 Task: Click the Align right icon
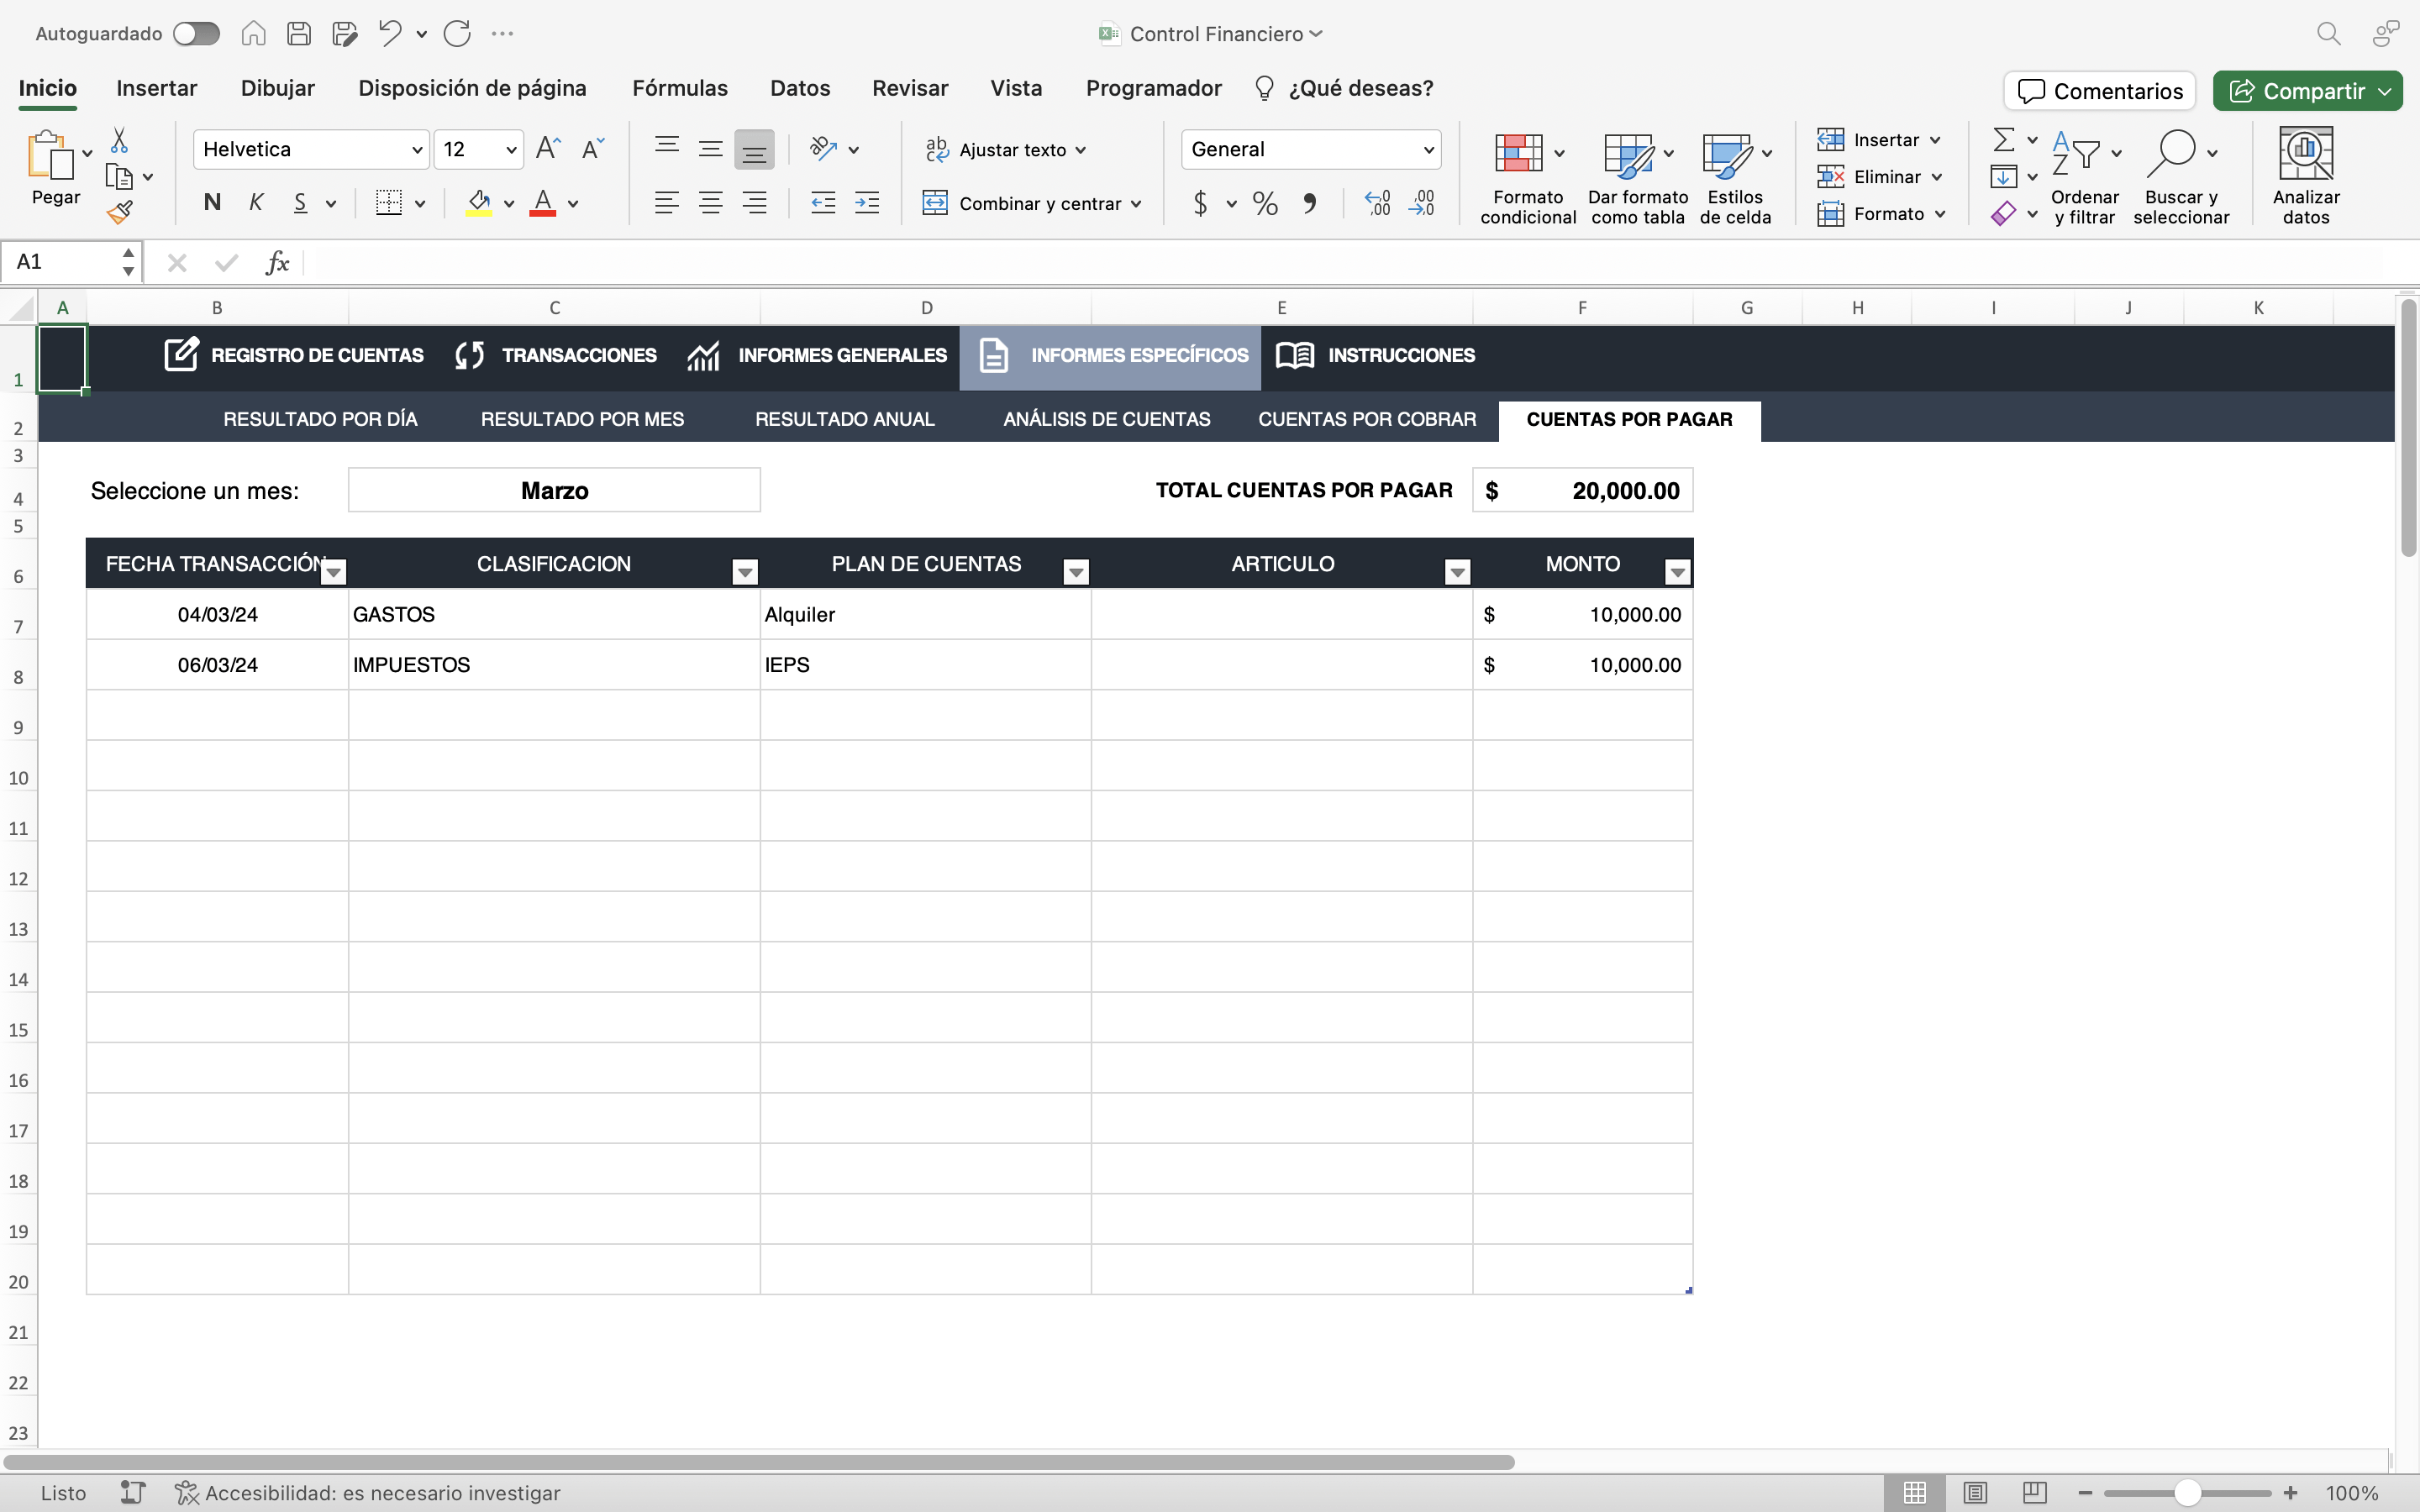[754, 203]
